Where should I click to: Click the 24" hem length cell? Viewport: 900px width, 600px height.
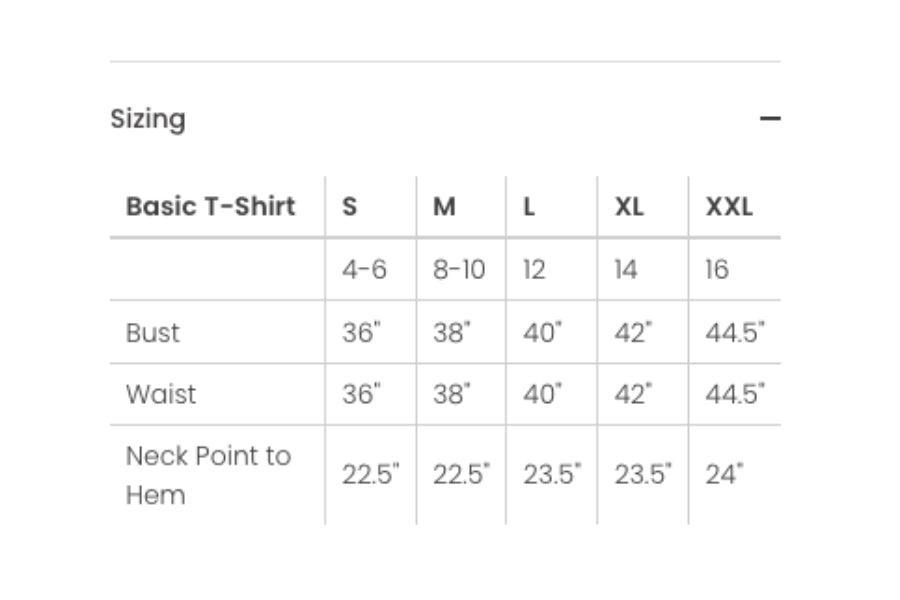point(724,475)
